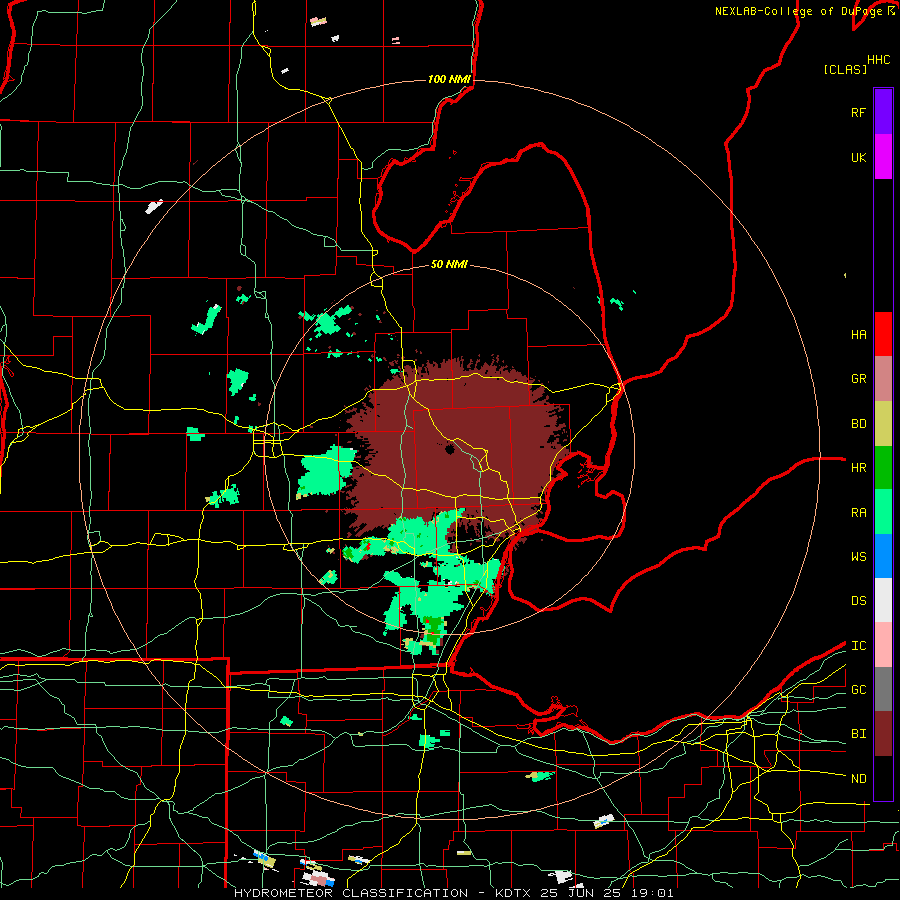Screen dimensions: 900x900
Task: Click the BD yellow legend swatch
Action: point(883,424)
